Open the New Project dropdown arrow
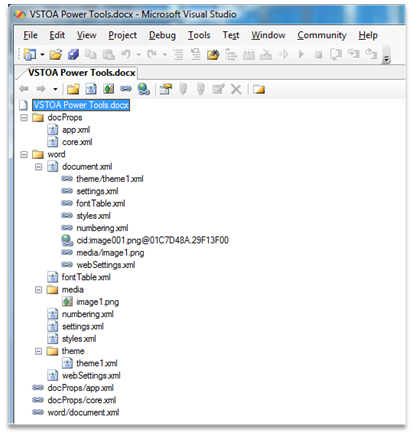 point(42,54)
